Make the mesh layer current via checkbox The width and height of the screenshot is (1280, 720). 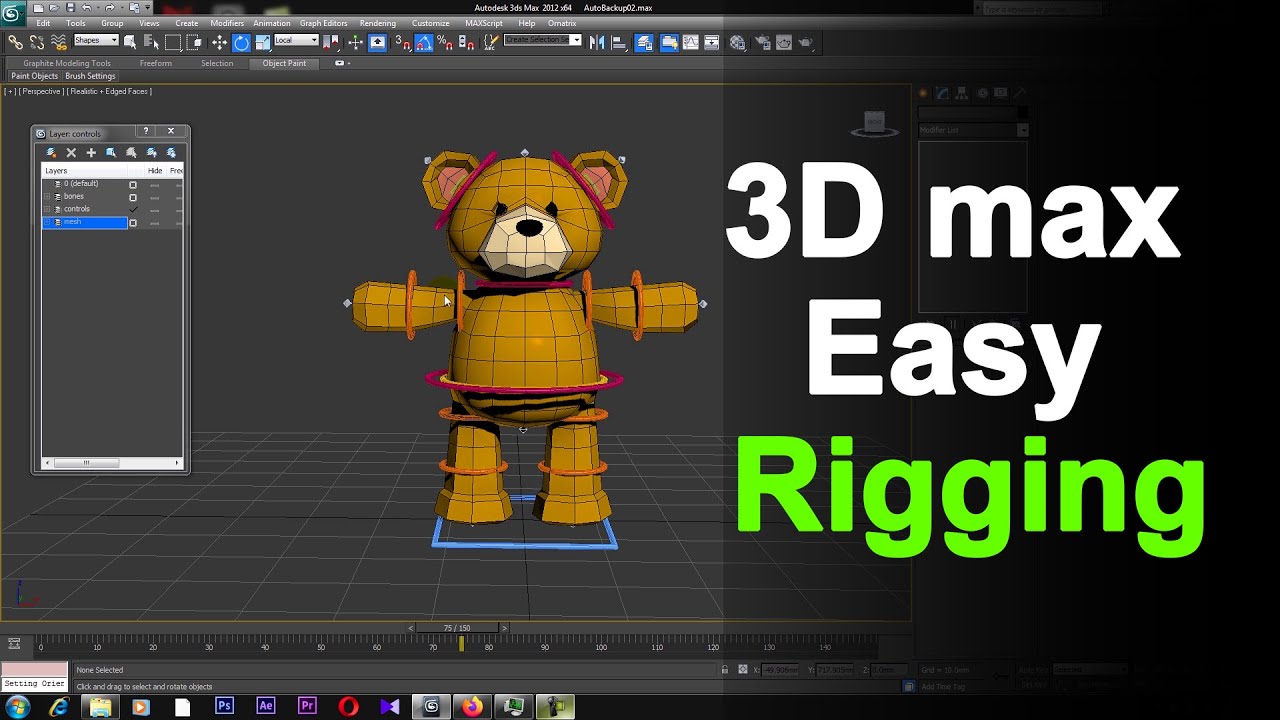tap(132, 222)
